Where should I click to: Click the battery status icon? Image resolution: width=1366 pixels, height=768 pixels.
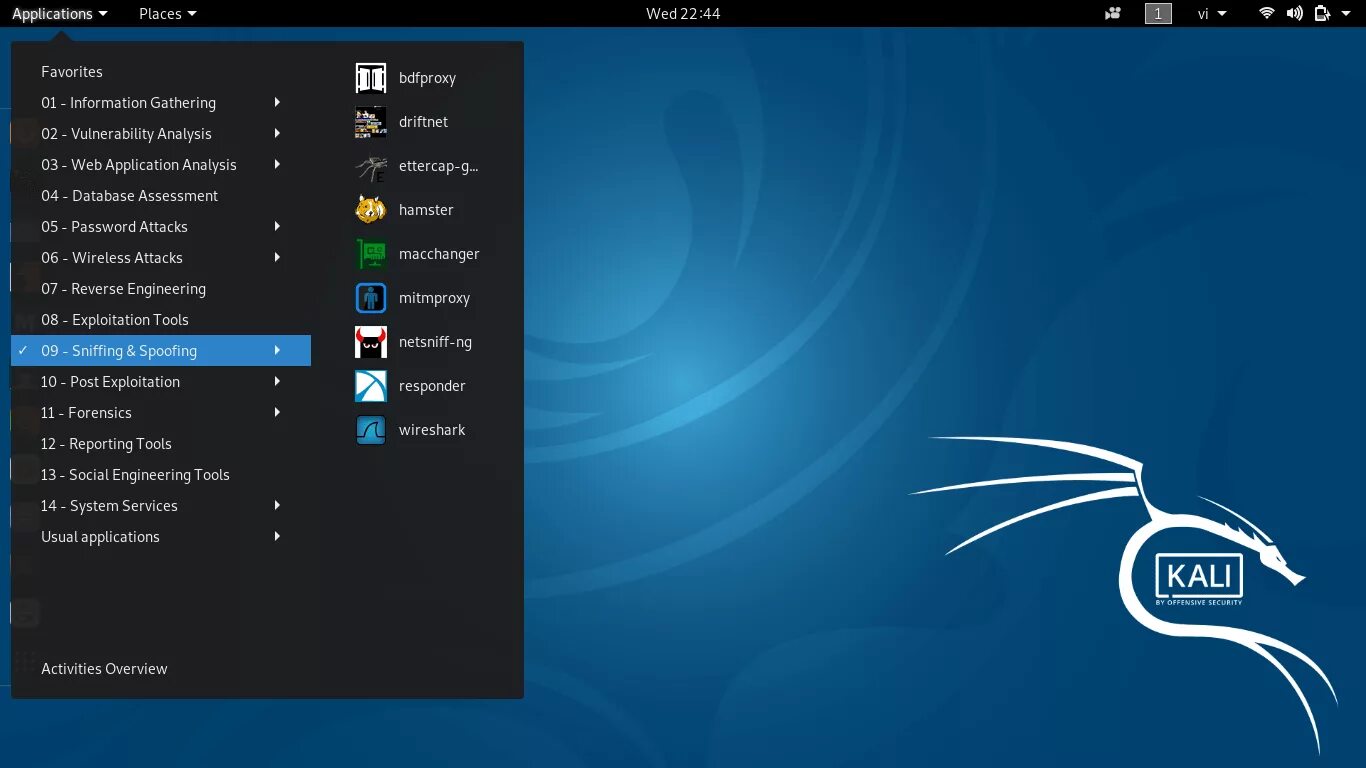pyautogui.click(x=1322, y=13)
